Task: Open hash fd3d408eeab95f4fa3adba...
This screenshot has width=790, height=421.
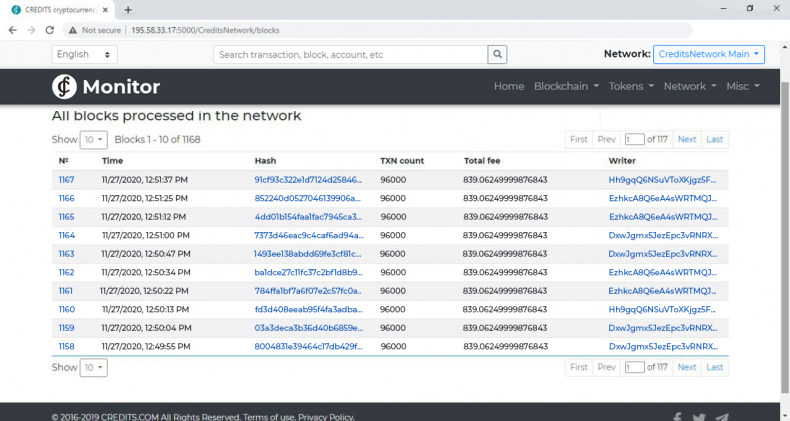Action: tap(308, 309)
